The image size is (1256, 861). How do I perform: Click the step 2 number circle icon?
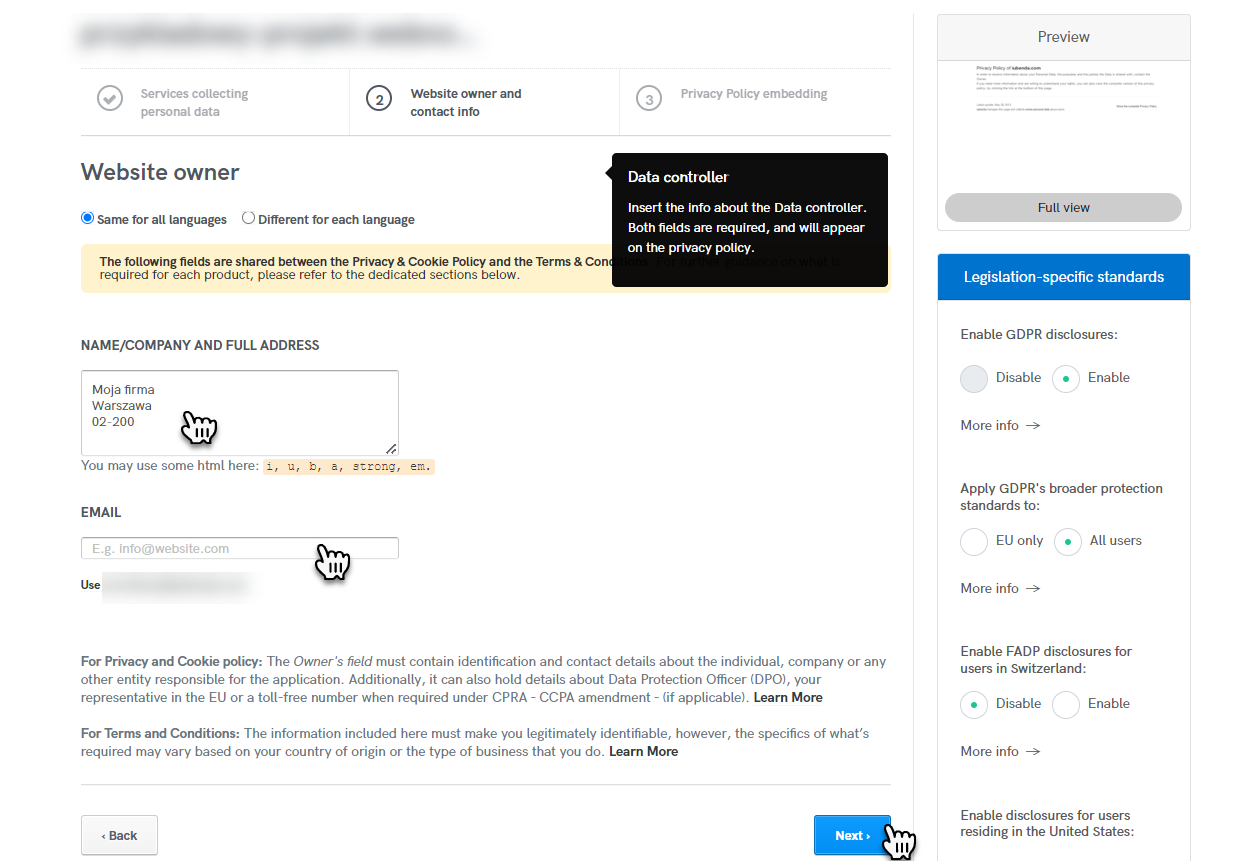[x=379, y=99]
